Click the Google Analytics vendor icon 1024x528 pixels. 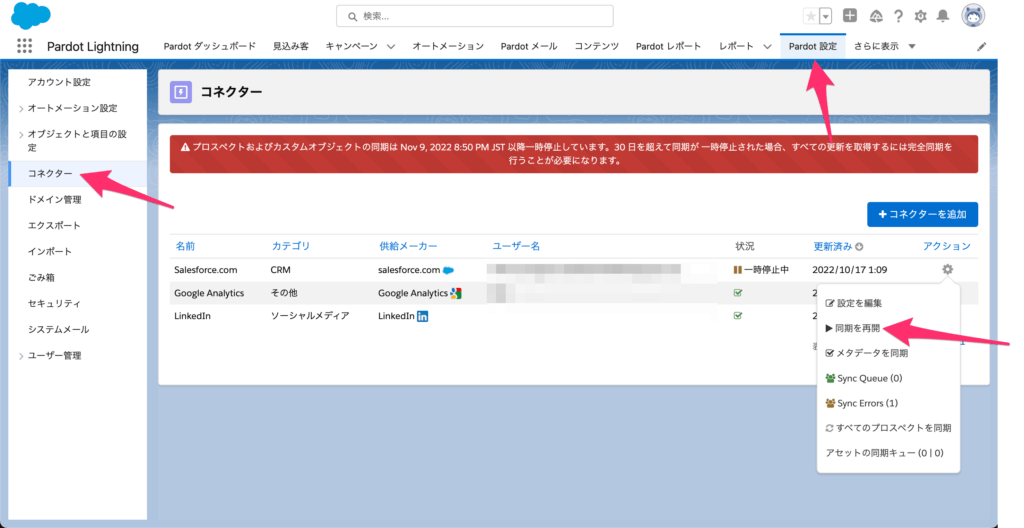[x=456, y=293]
